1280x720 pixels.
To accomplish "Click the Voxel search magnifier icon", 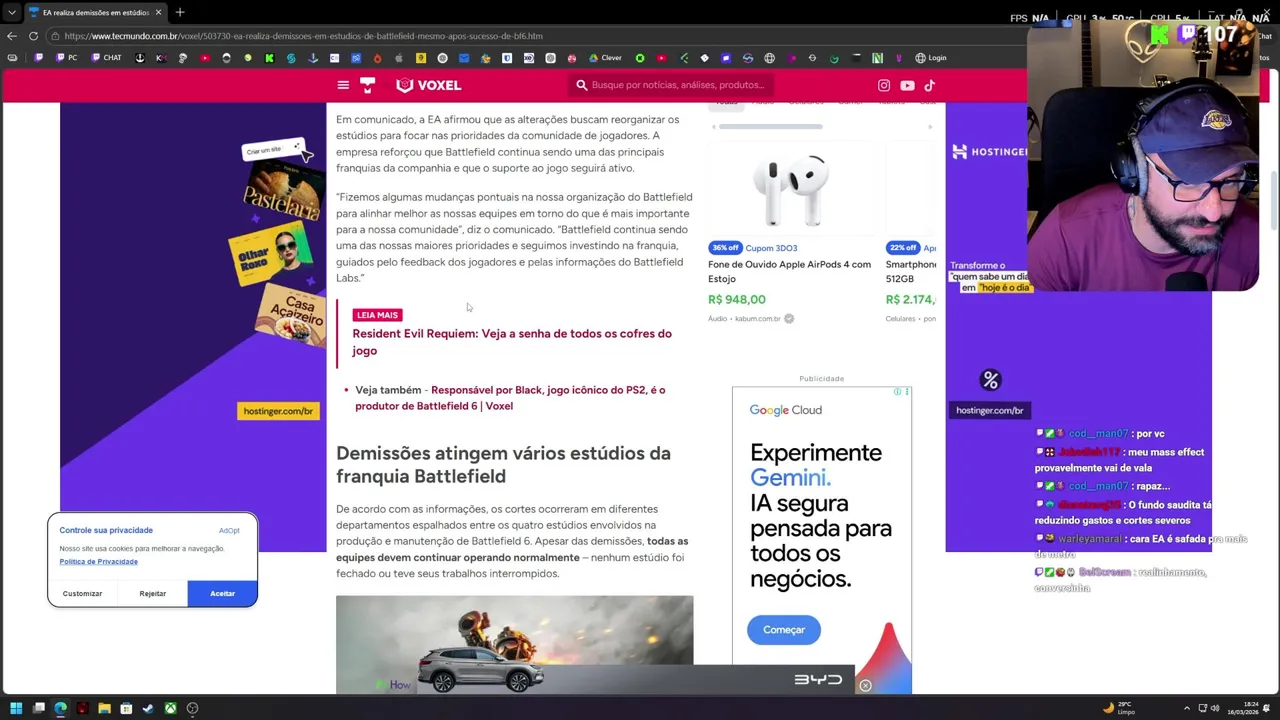I will [x=581, y=85].
